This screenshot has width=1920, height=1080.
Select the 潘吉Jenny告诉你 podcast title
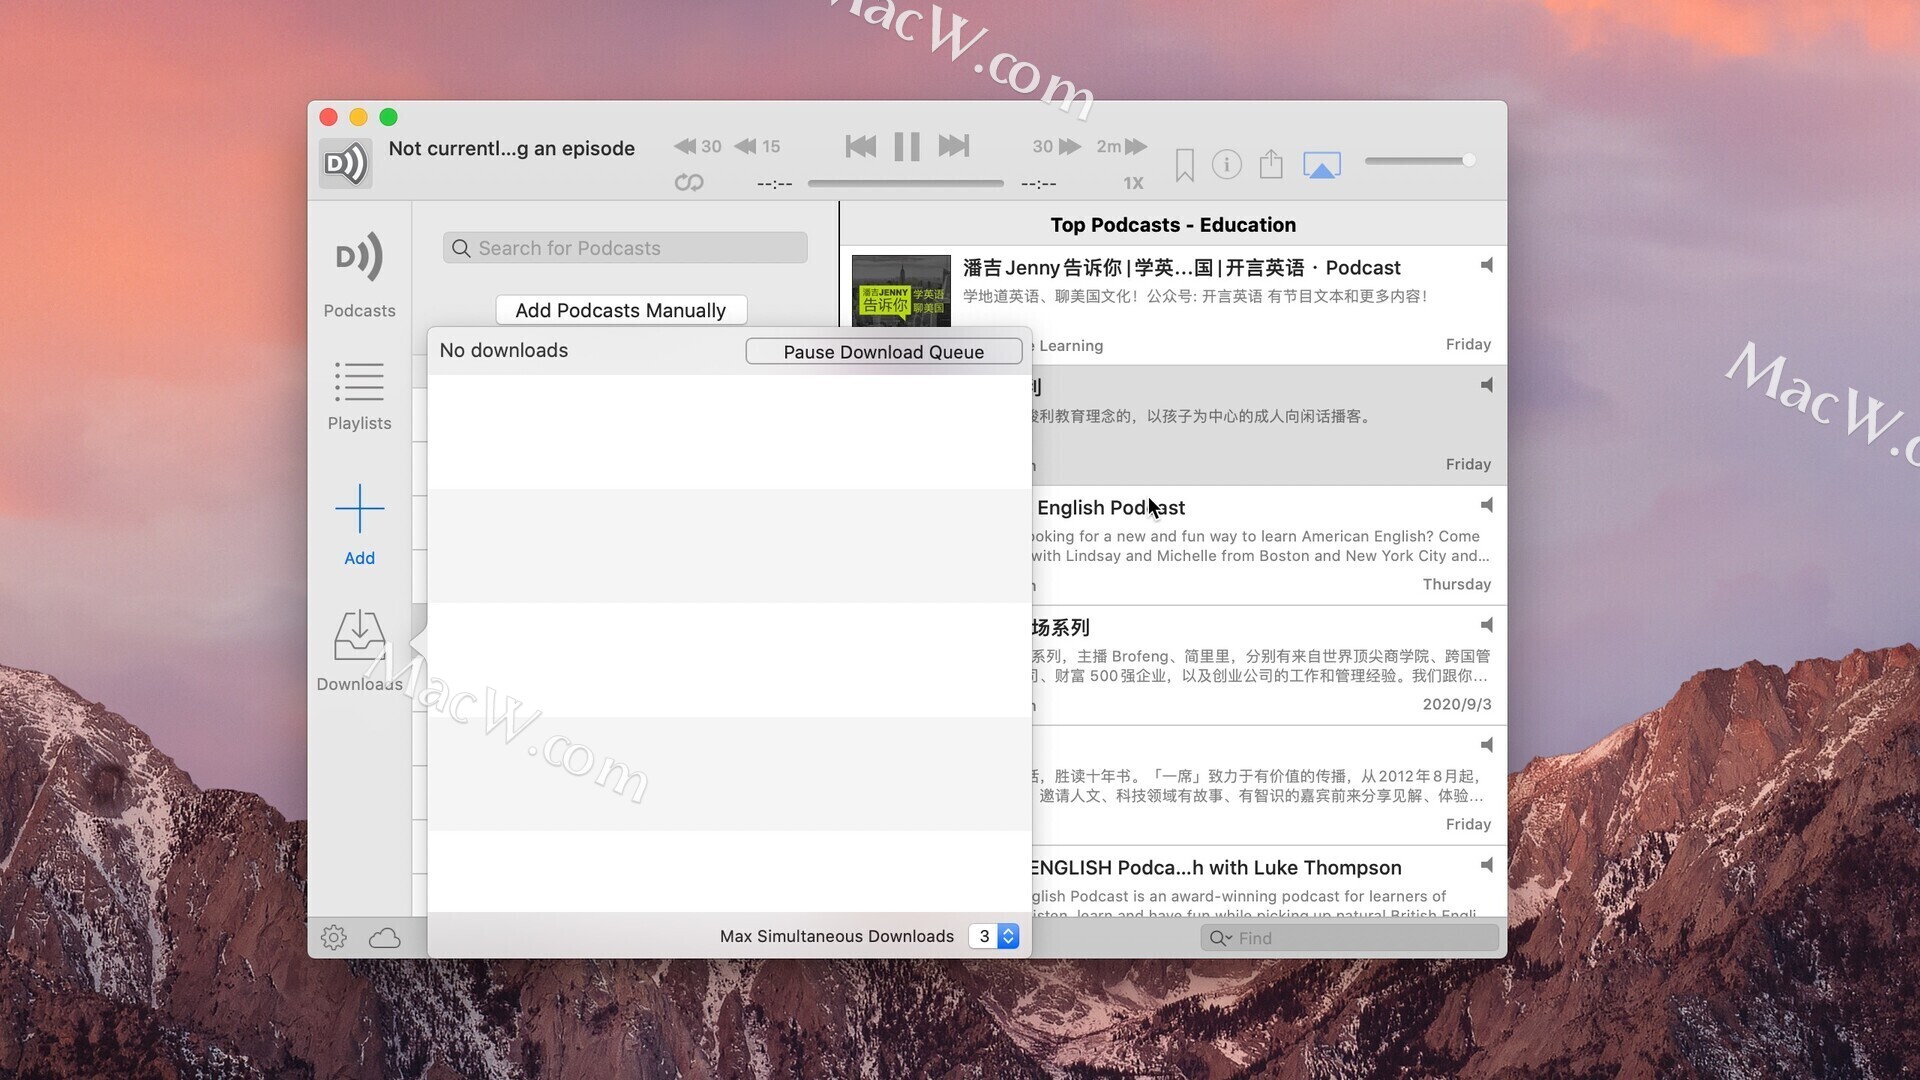pos(1181,268)
